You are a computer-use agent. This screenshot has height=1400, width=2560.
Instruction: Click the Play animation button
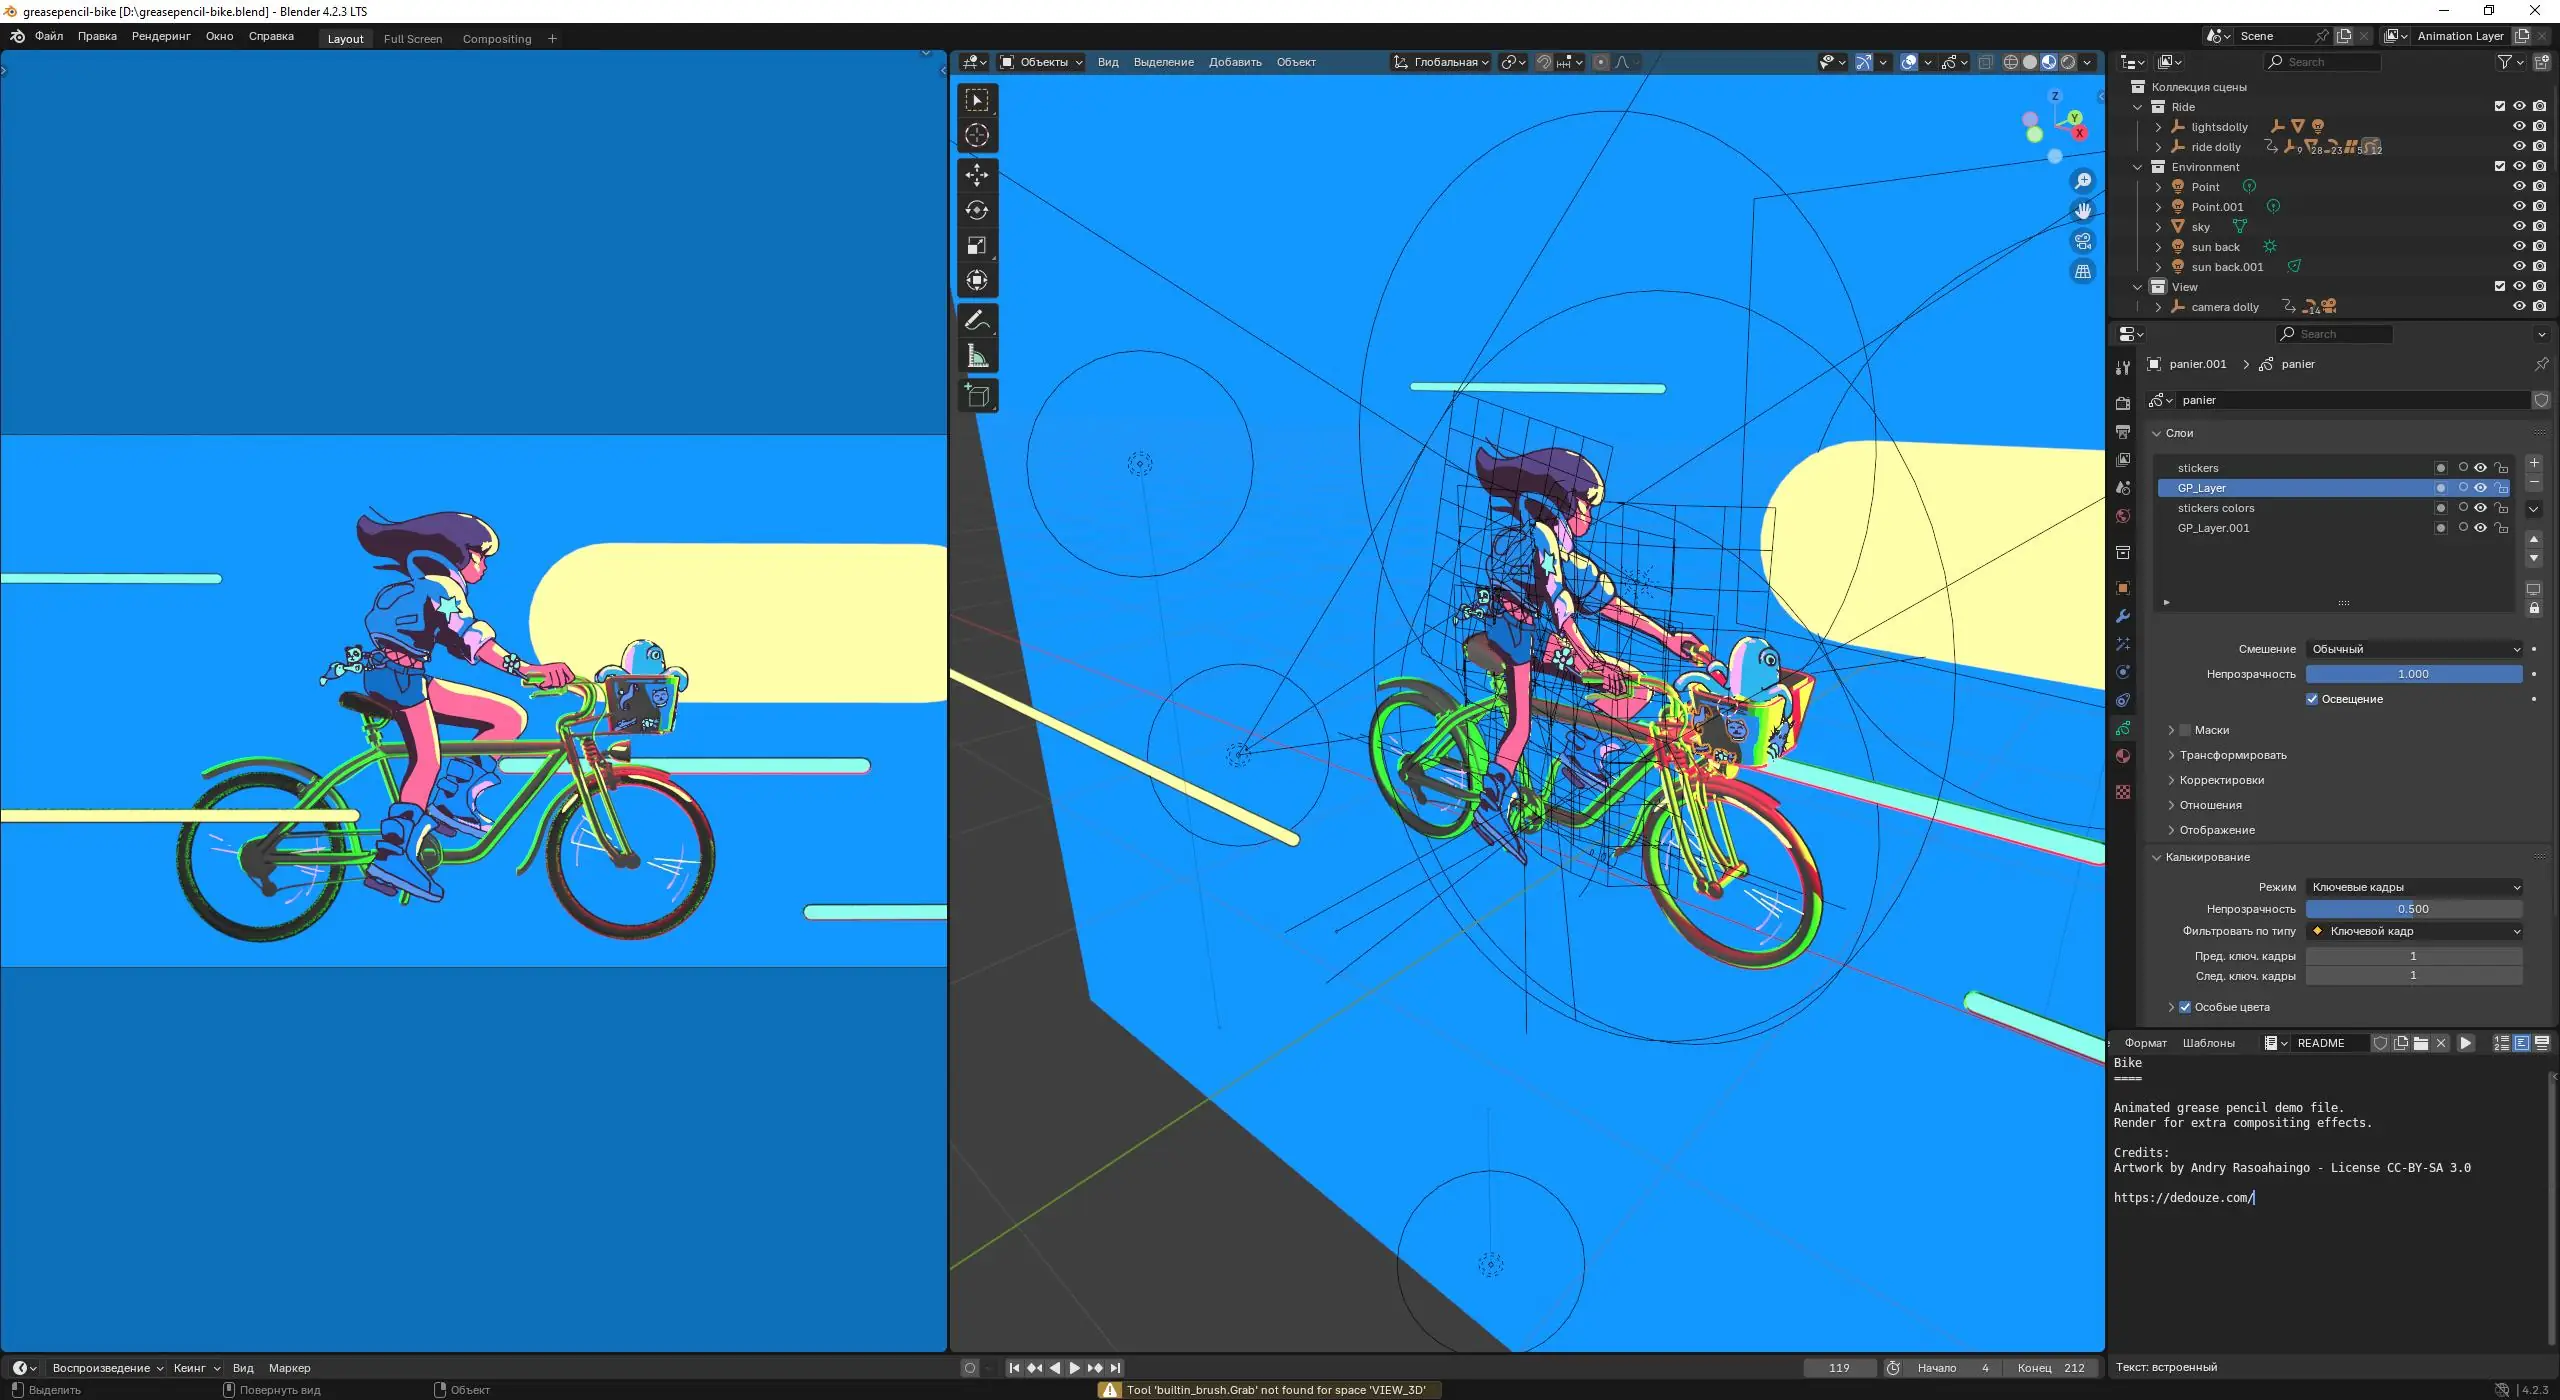(1075, 1368)
